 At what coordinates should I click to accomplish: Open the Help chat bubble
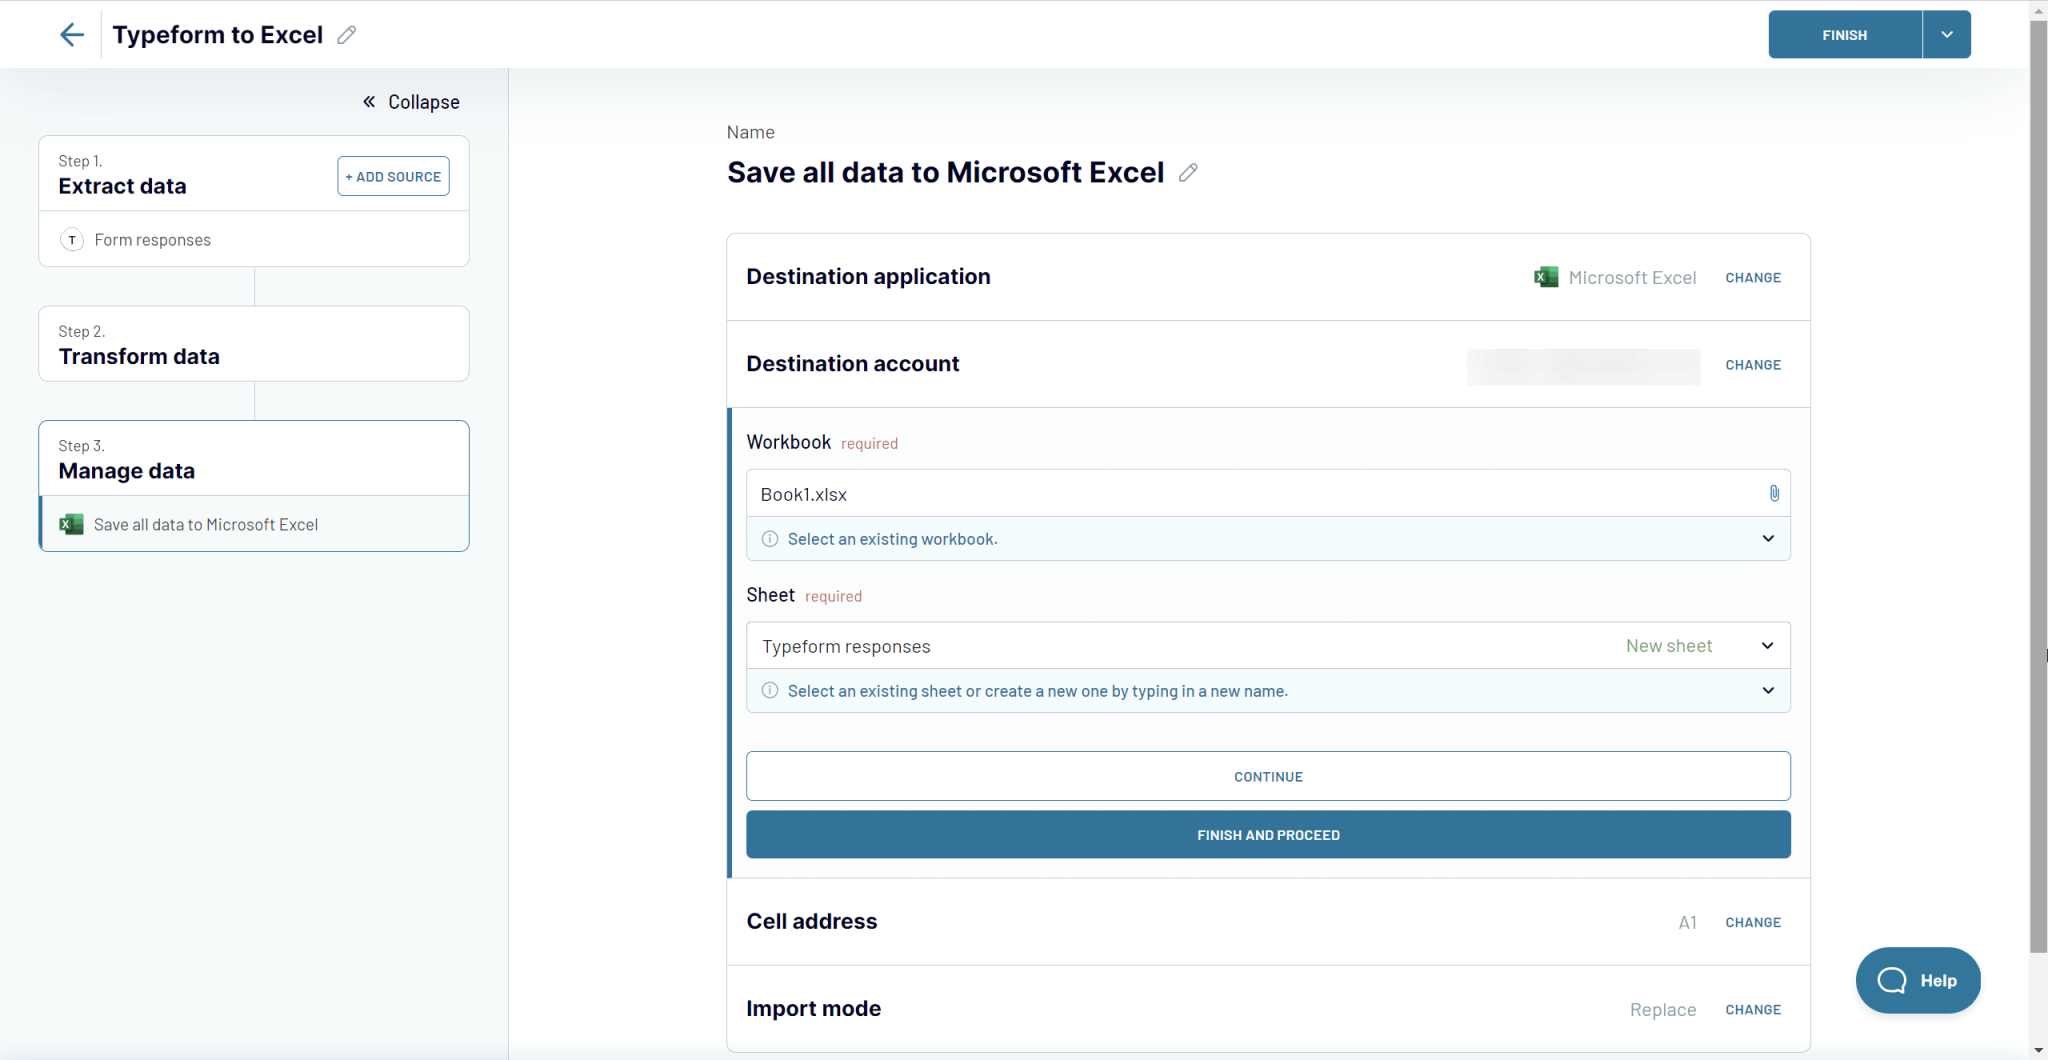click(x=1917, y=981)
